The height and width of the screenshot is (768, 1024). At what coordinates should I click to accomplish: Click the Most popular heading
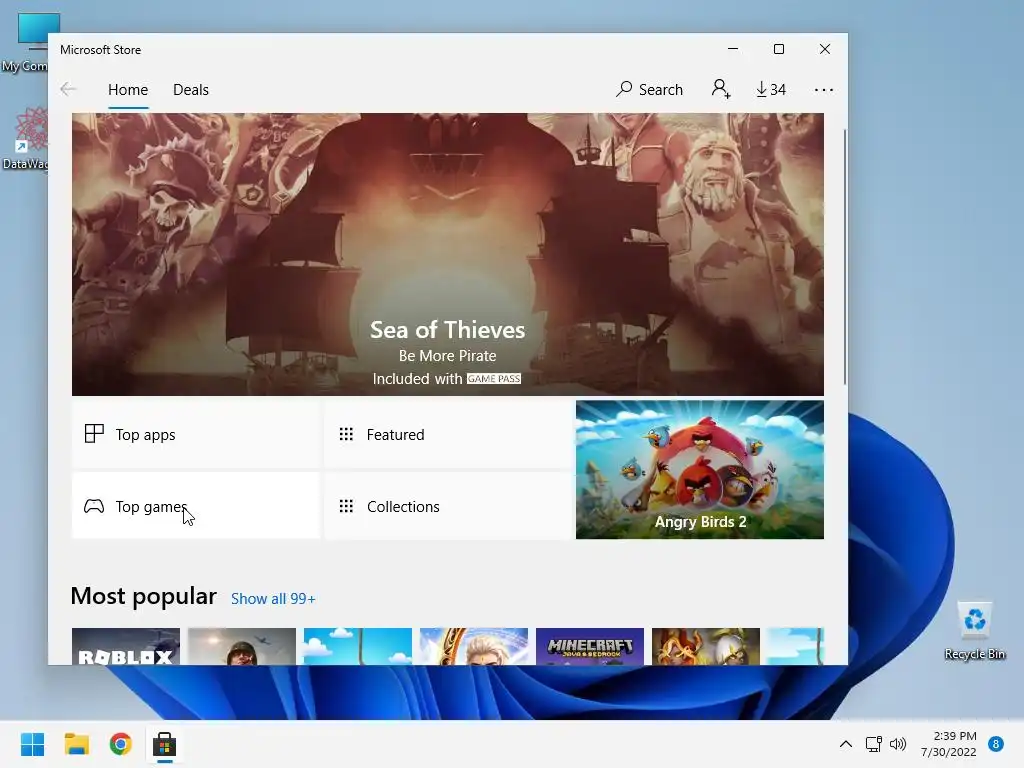[144, 596]
